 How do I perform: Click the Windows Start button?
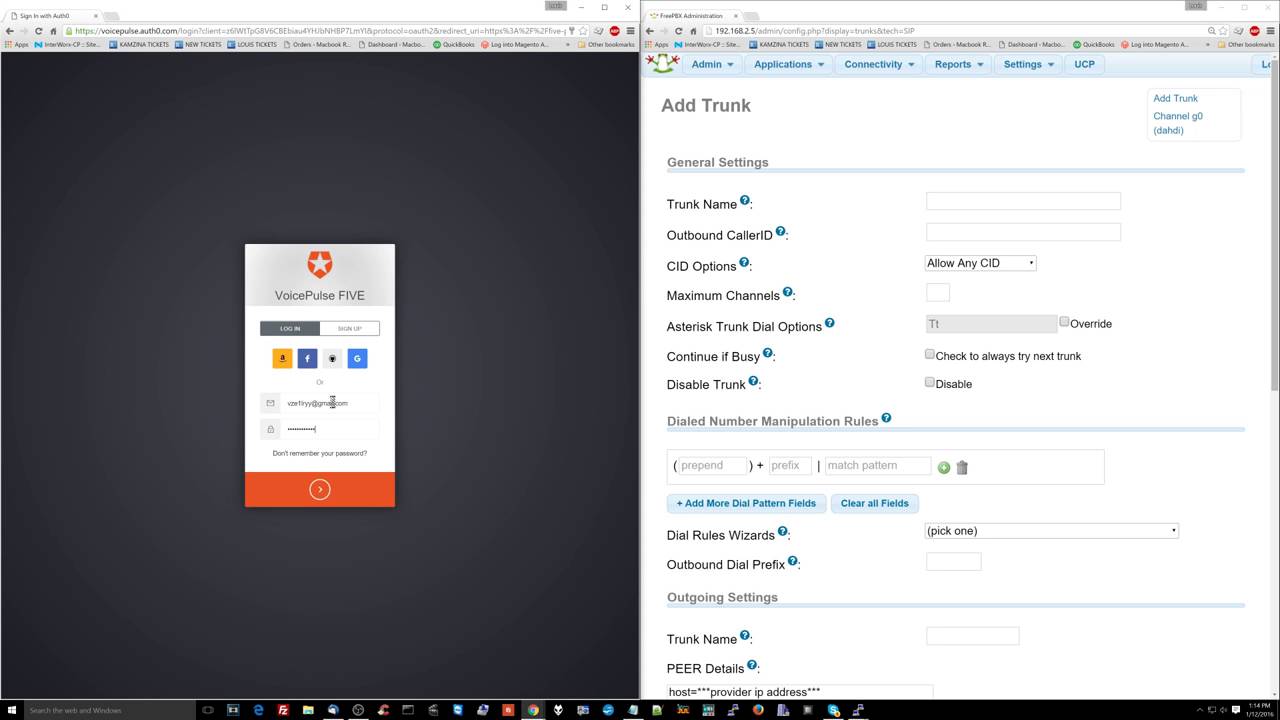click(x=12, y=710)
